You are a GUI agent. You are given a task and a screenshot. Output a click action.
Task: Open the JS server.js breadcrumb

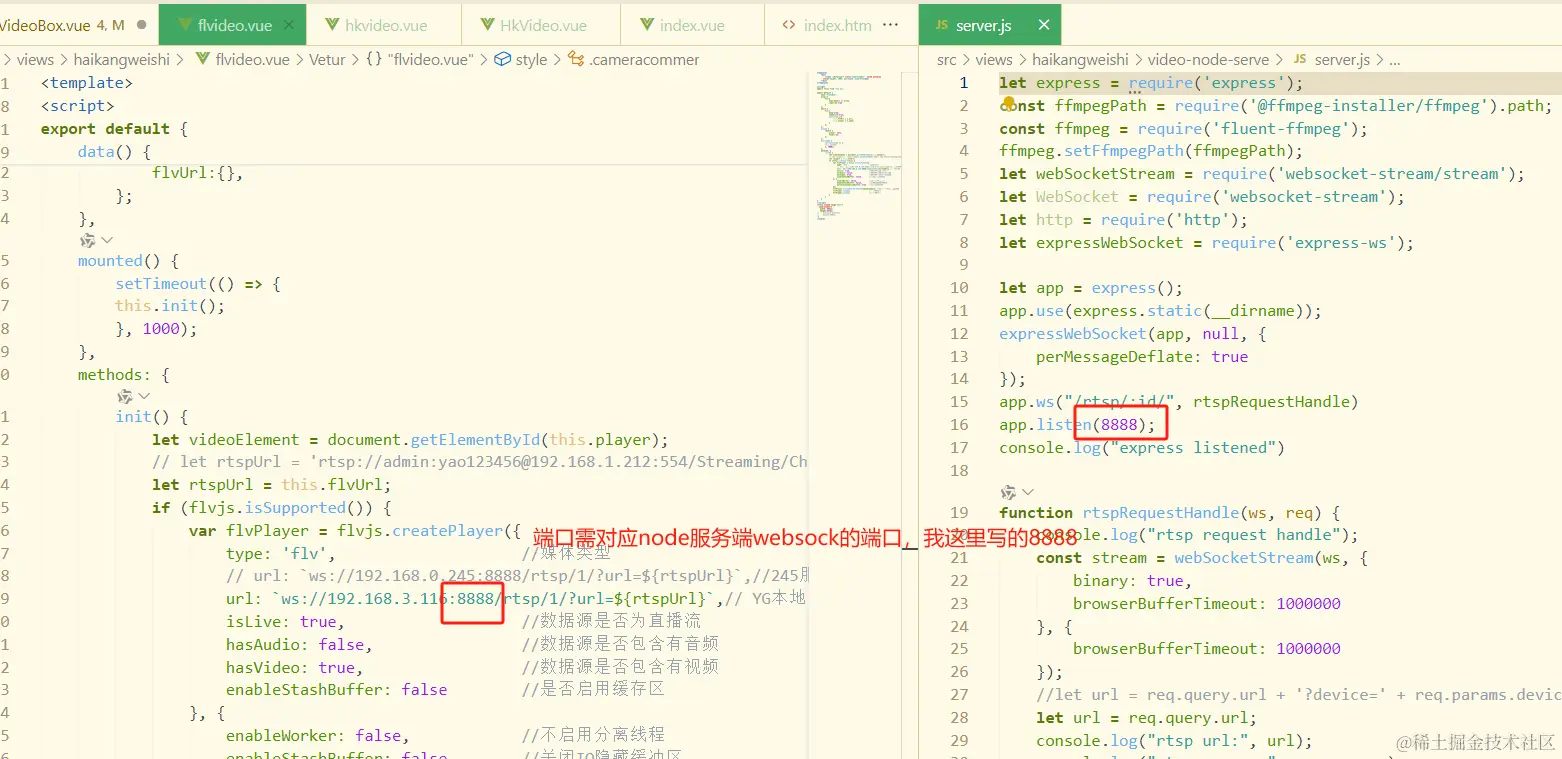point(1333,60)
